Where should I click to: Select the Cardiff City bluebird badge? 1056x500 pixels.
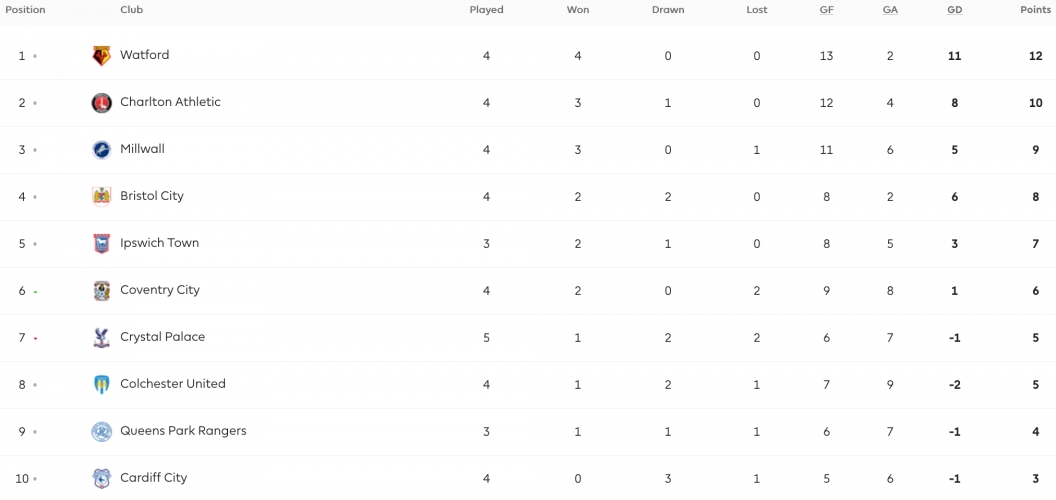point(101,478)
